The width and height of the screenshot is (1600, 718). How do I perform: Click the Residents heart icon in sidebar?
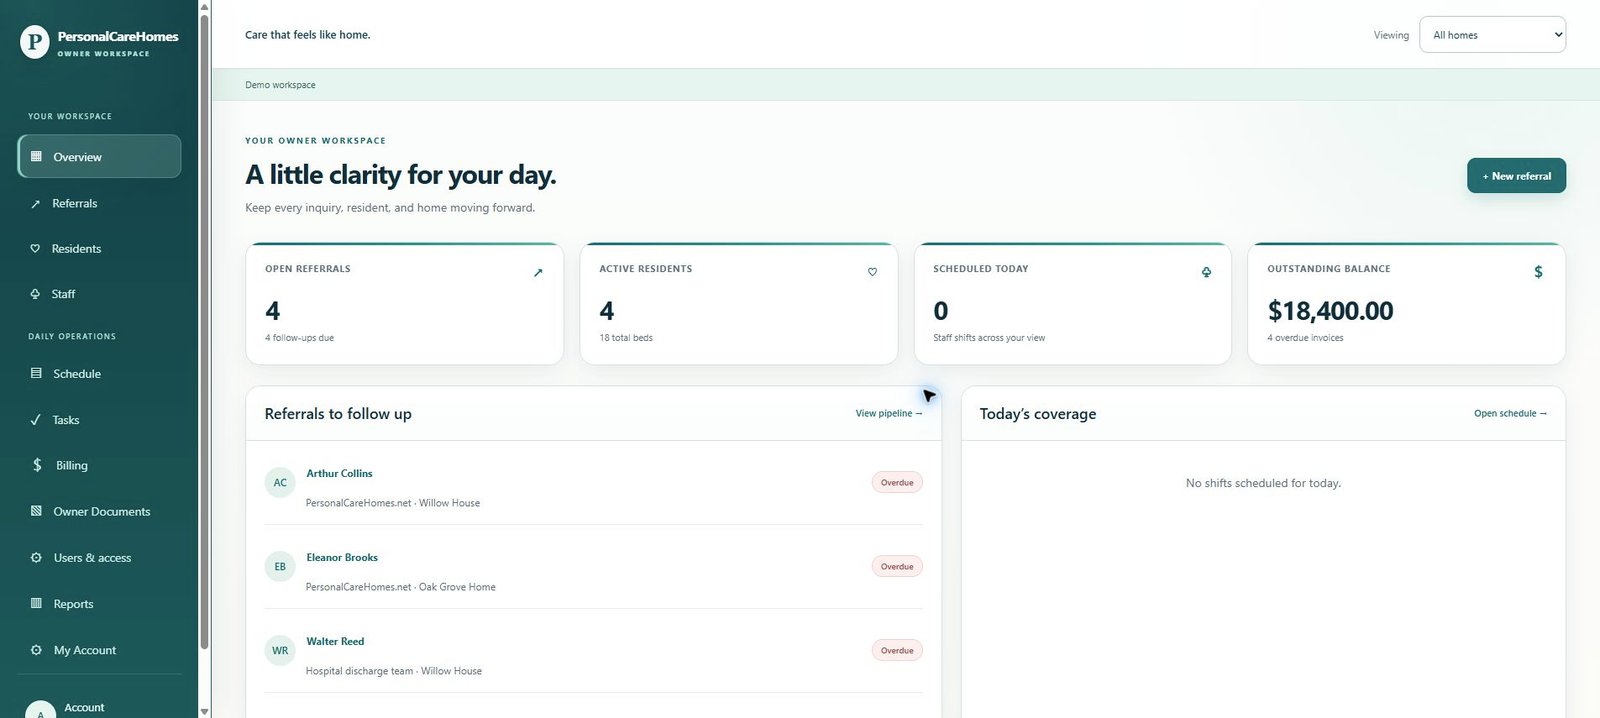pos(35,249)
